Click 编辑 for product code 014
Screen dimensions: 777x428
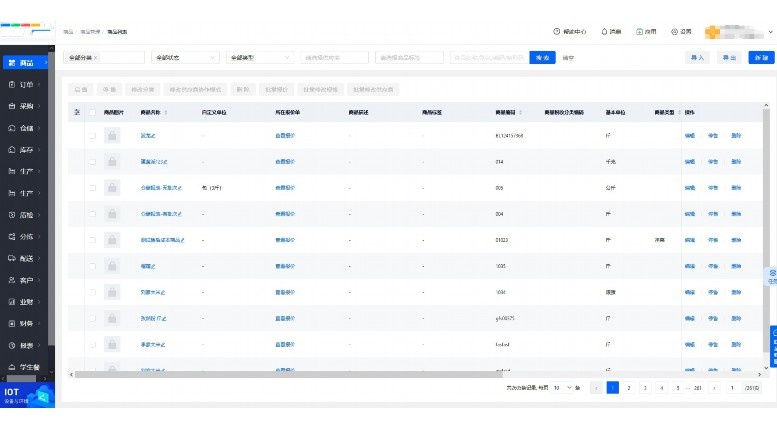tap(690, 161)
